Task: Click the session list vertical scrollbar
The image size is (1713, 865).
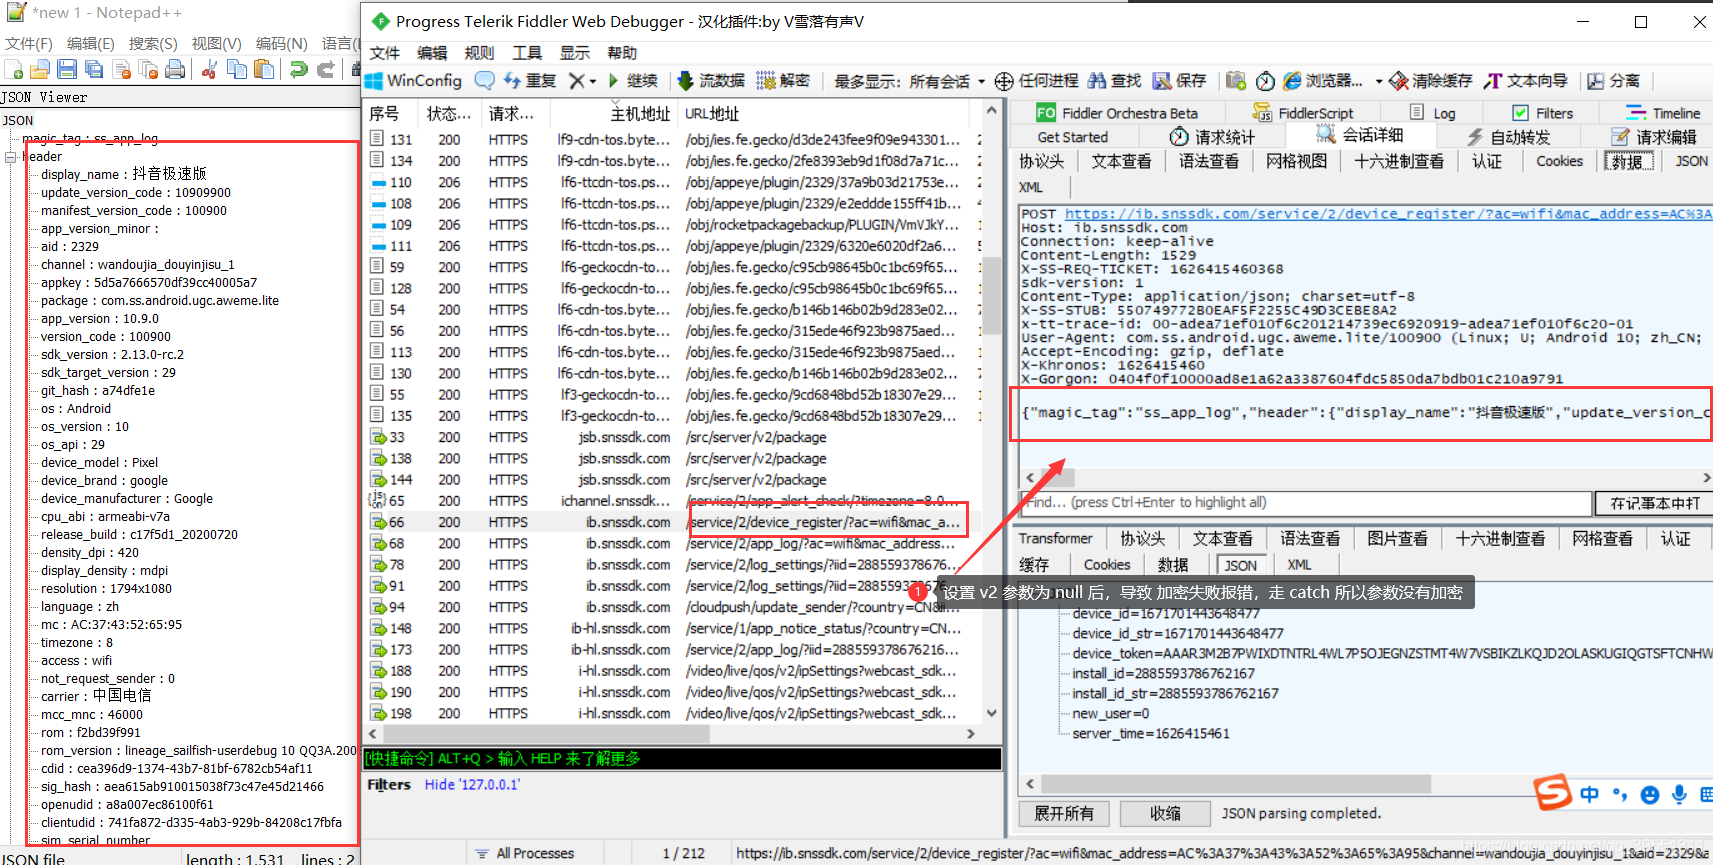Action: pos(991,295)
